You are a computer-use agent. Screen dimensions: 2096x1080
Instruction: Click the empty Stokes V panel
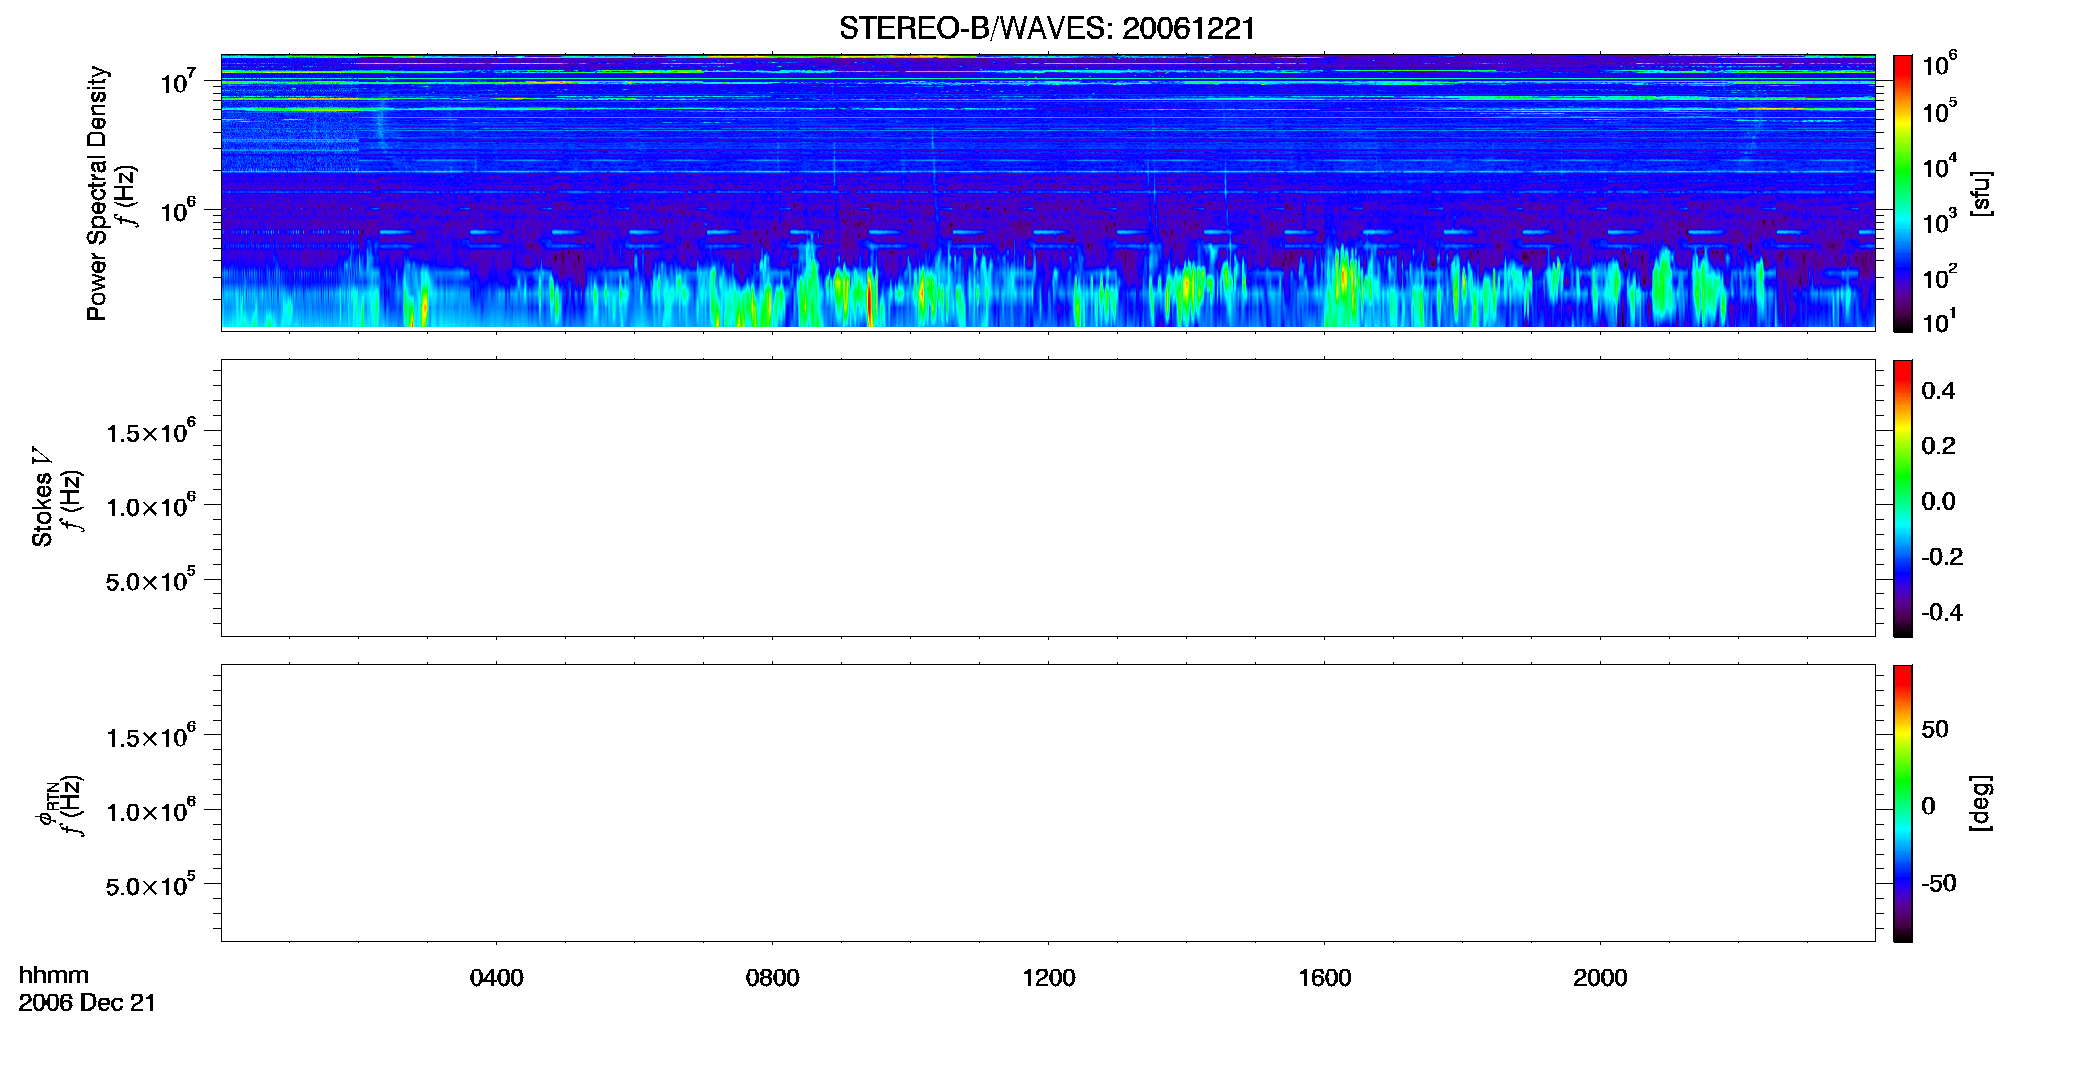tap(1048, 498)
